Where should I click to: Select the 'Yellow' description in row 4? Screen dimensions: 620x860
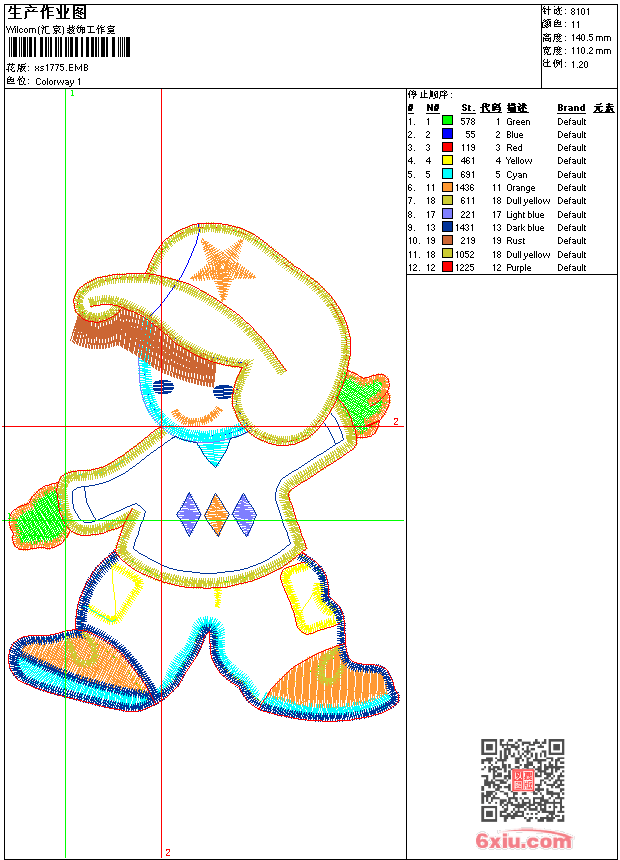(519, 161)
